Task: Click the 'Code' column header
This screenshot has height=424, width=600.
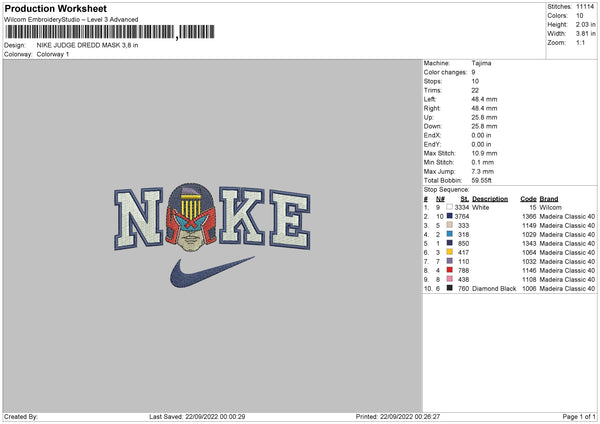Action: 528,199
